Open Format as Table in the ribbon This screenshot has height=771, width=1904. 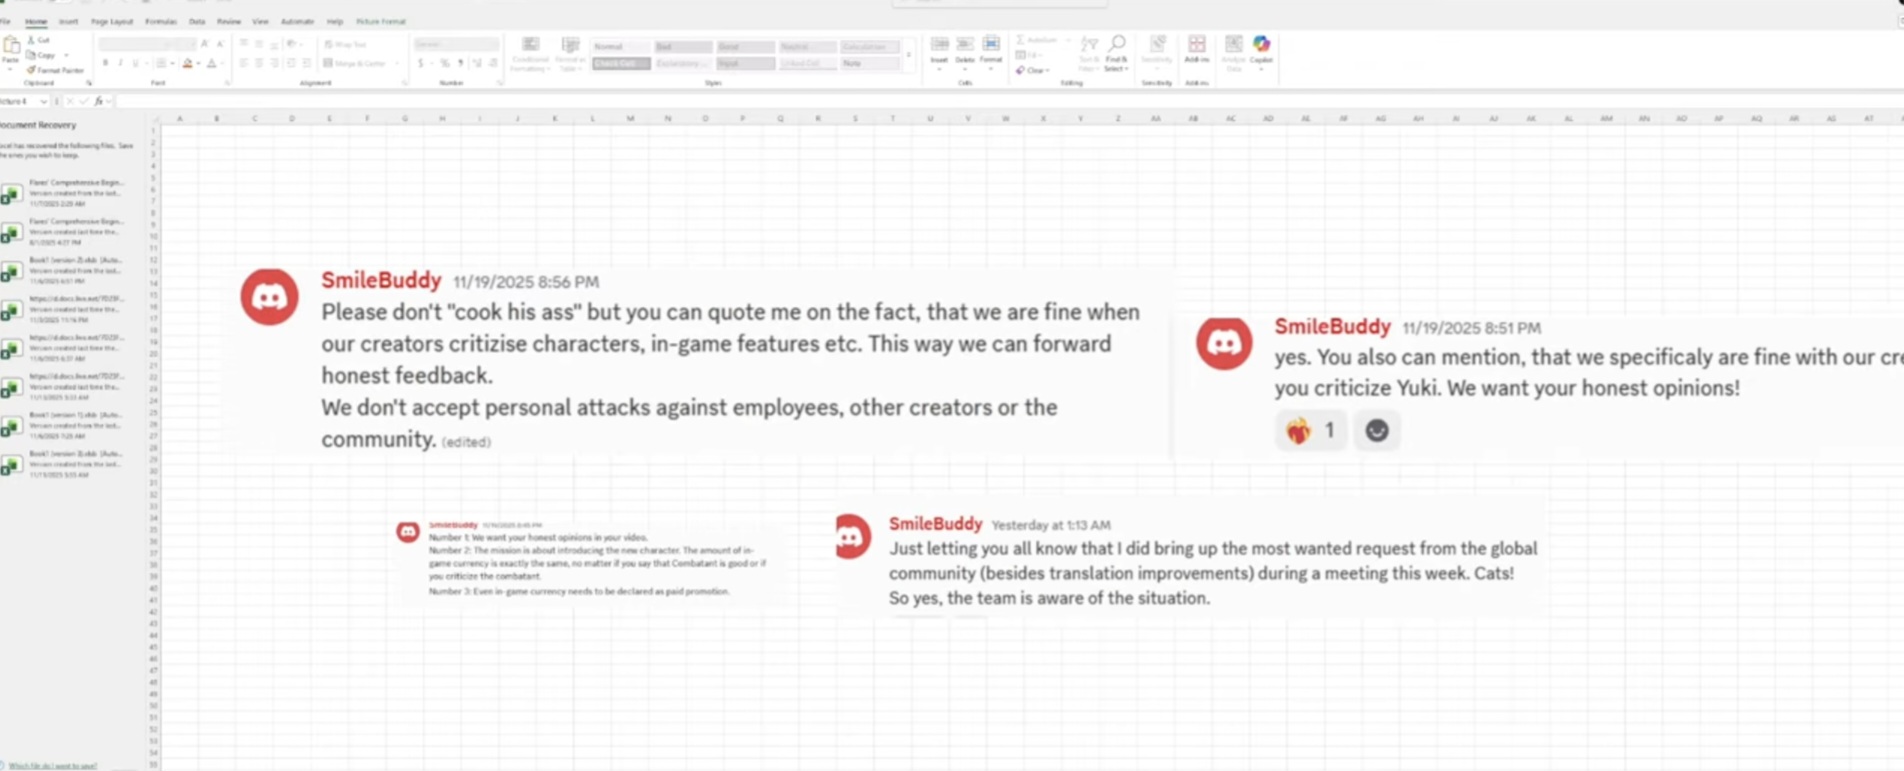[x=570, y=54]
